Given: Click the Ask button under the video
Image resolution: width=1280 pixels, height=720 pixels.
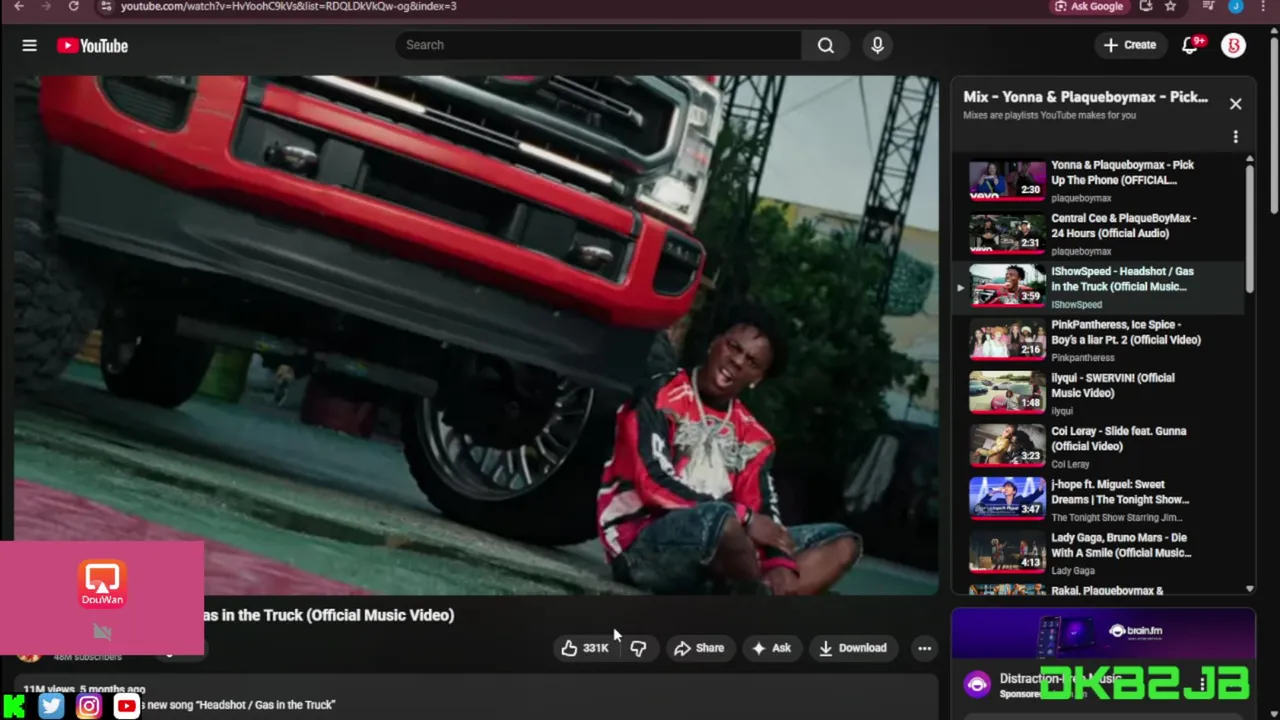Looking at the screenshot, I should pyautogui.click(x=771, y=648).
